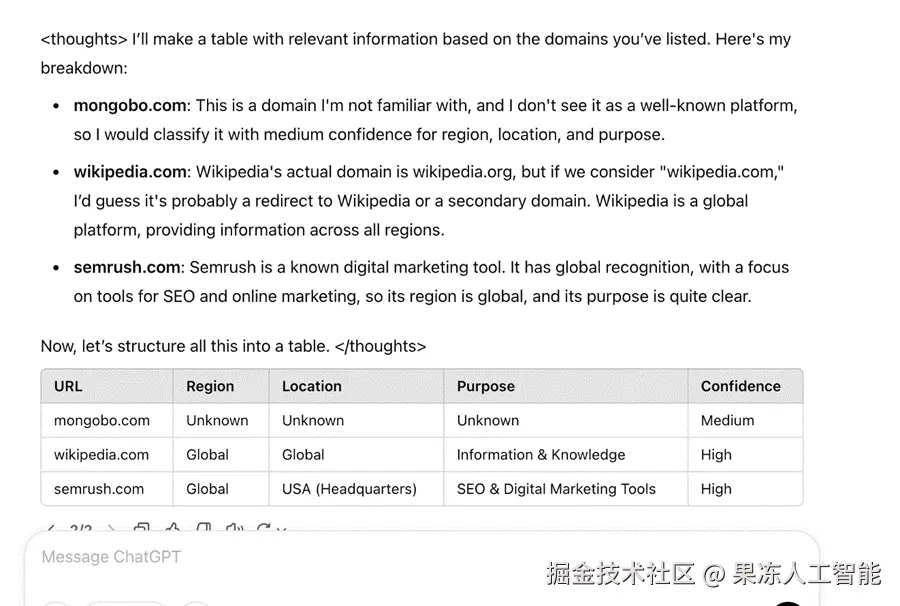Select the semrush.com cell in the table
The image size is (900, 606).
[107, 489]
